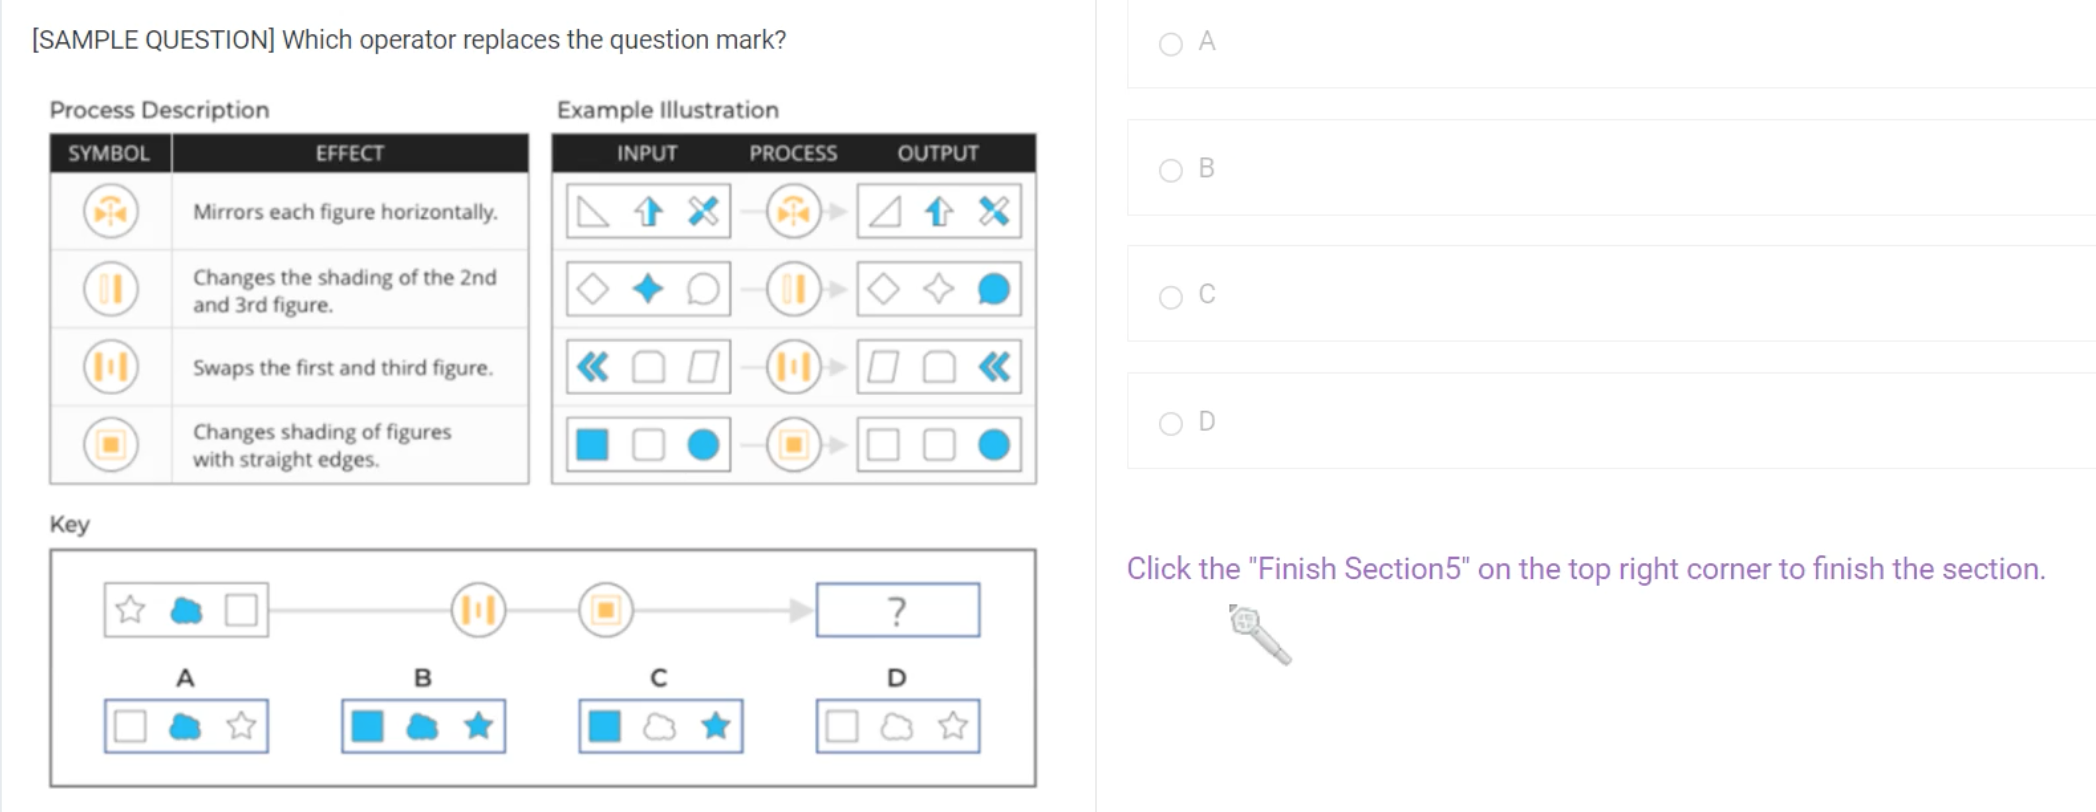
Task: Click swap operator in Key sequence
Action: 478,610
